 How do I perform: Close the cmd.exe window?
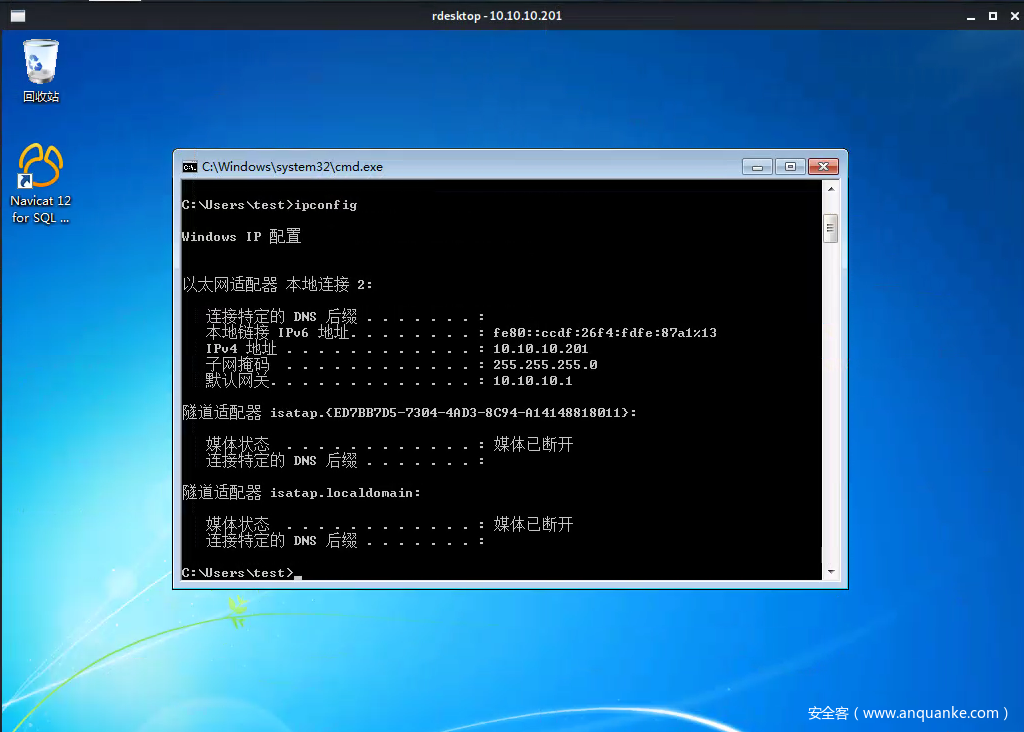click(x=823, y=166)
